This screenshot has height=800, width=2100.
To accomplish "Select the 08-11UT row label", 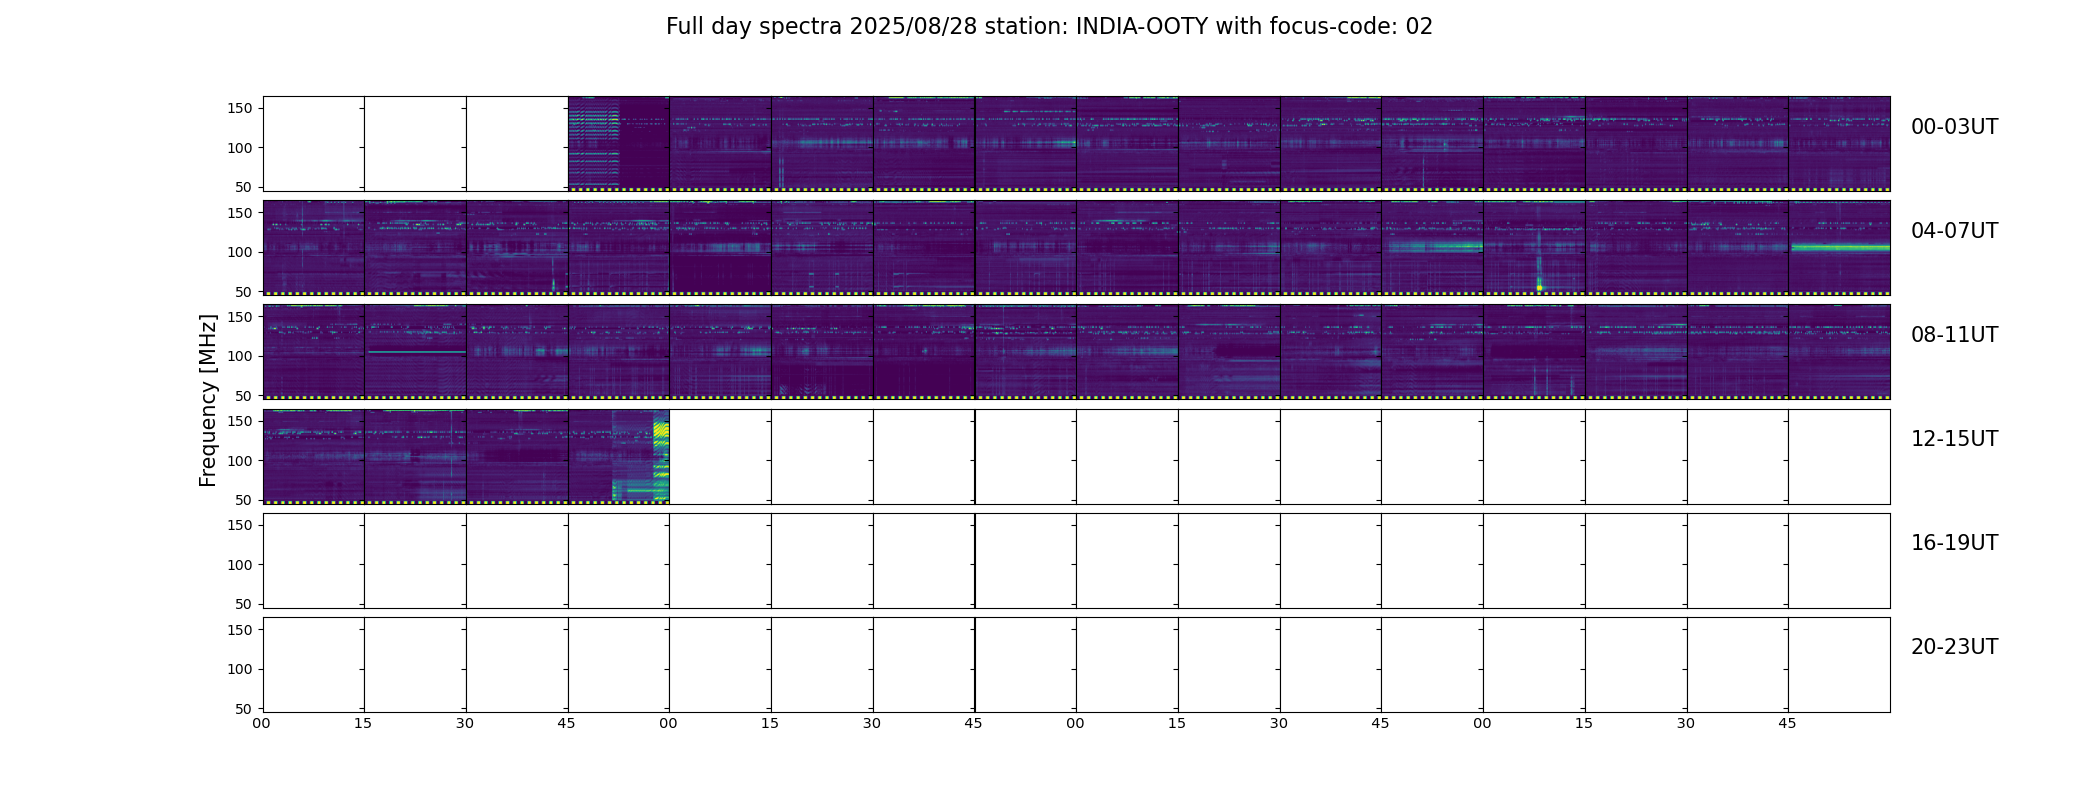I will [1954, 335].
